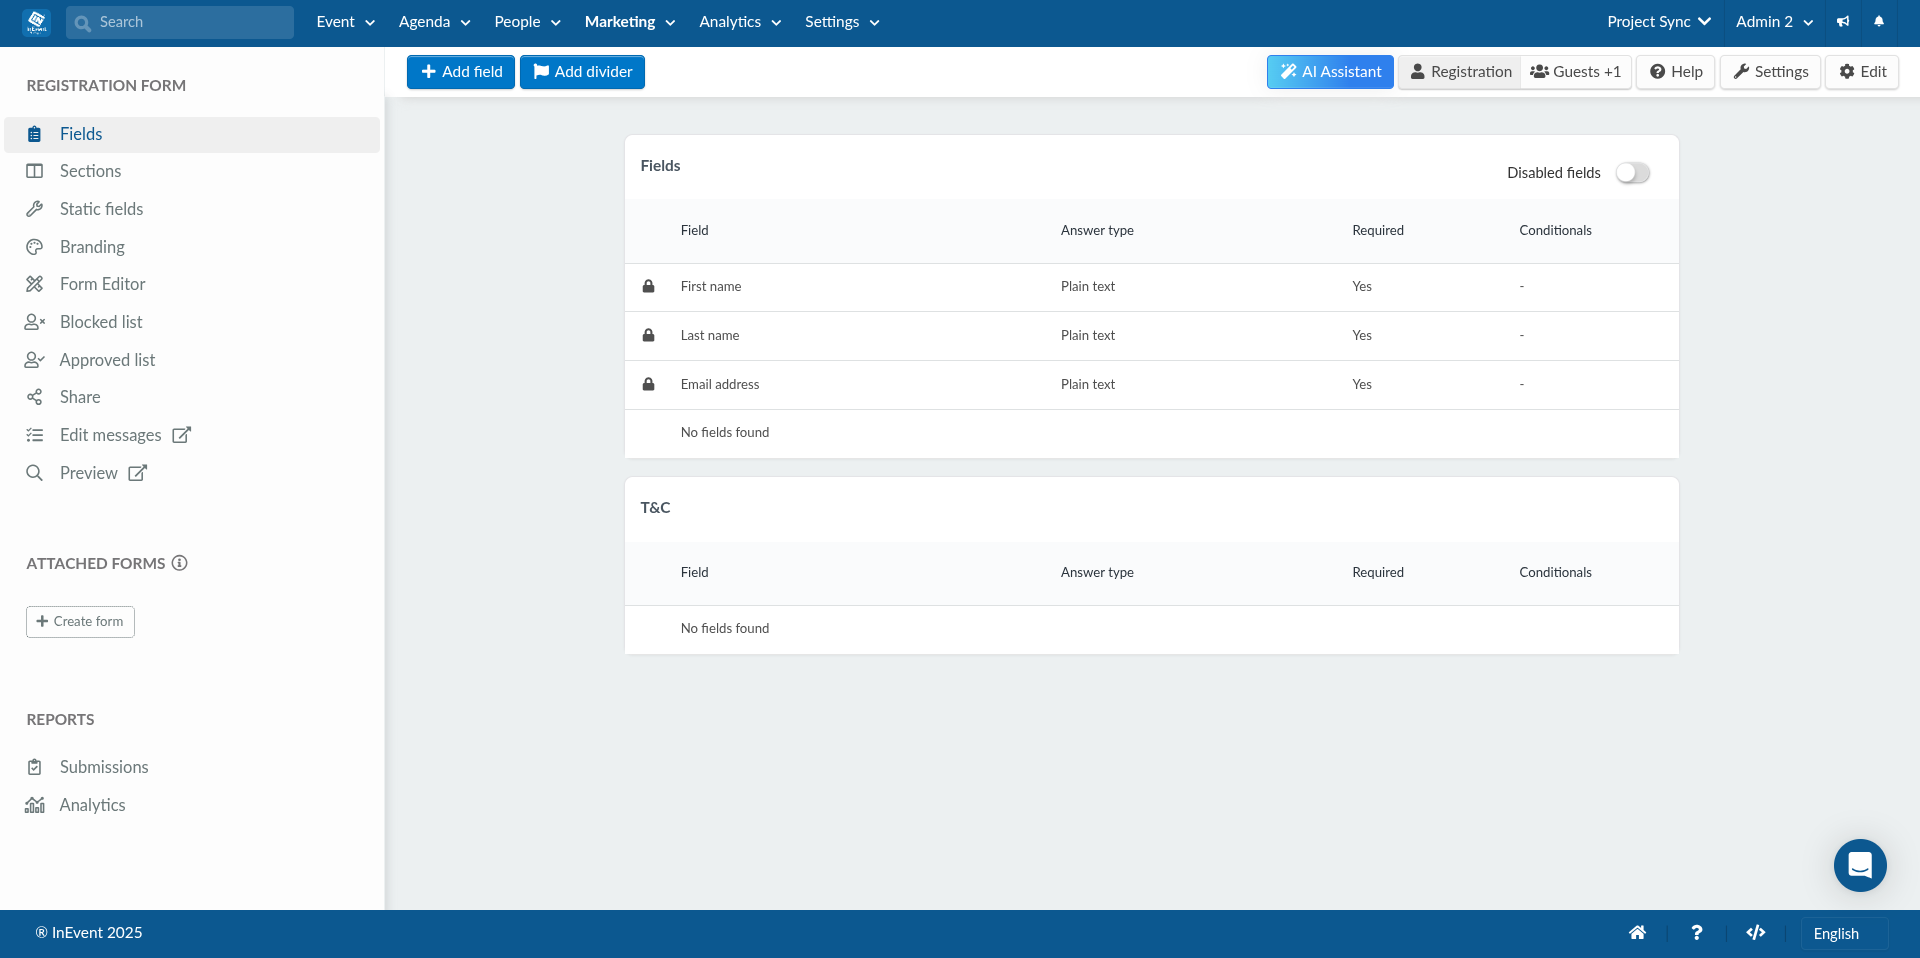Open the Blocked list sidebar icon

[x=34, y=321]
